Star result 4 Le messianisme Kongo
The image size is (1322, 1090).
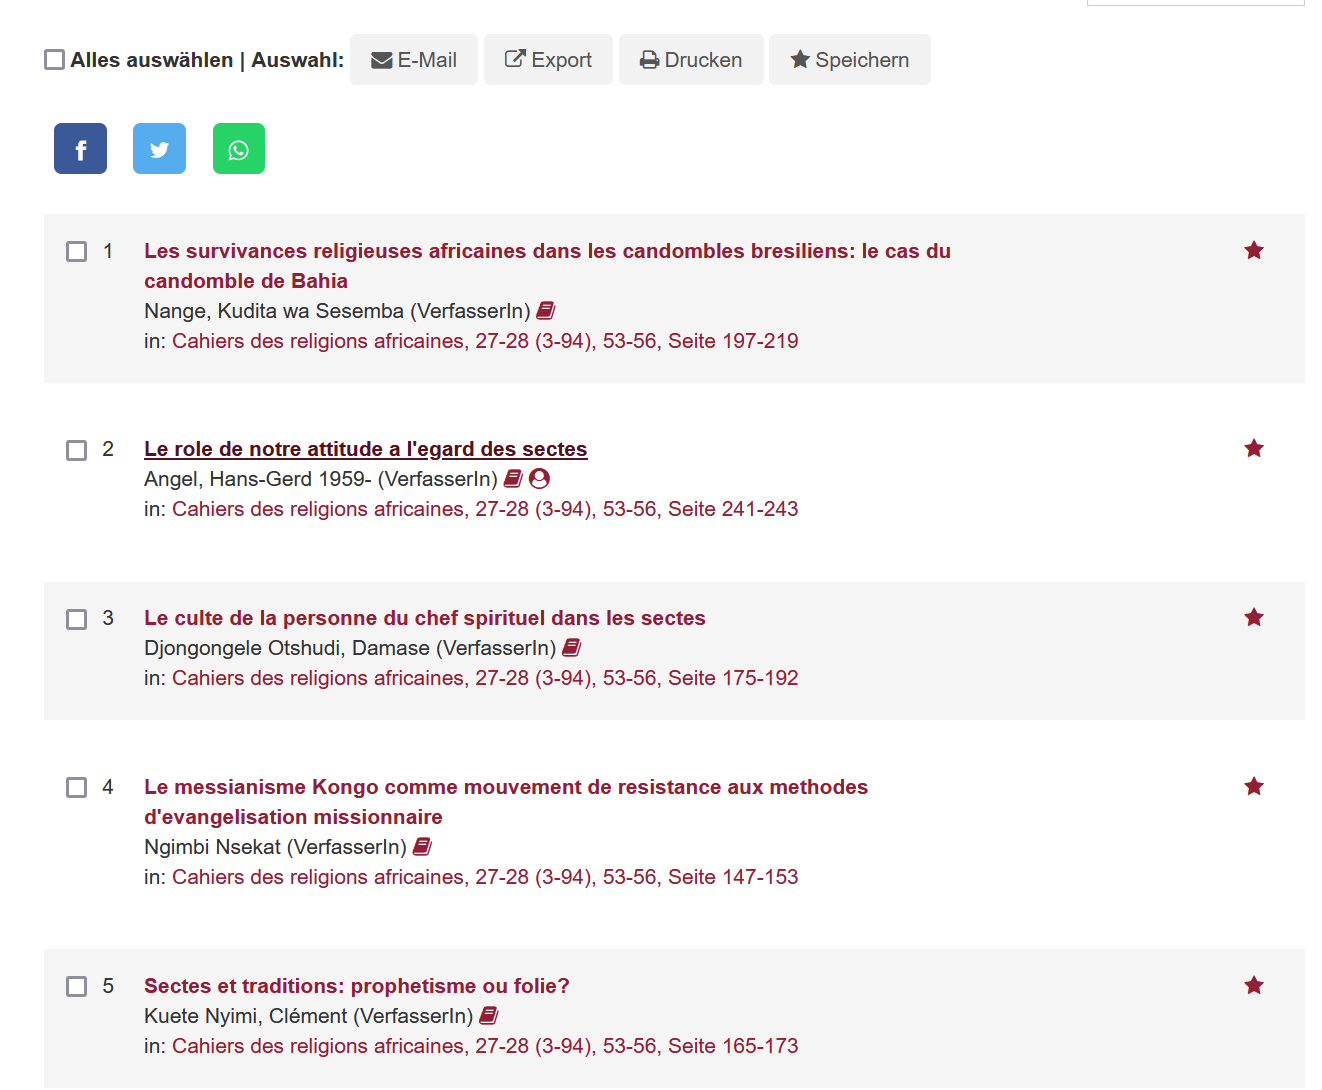click(1254, 786)
